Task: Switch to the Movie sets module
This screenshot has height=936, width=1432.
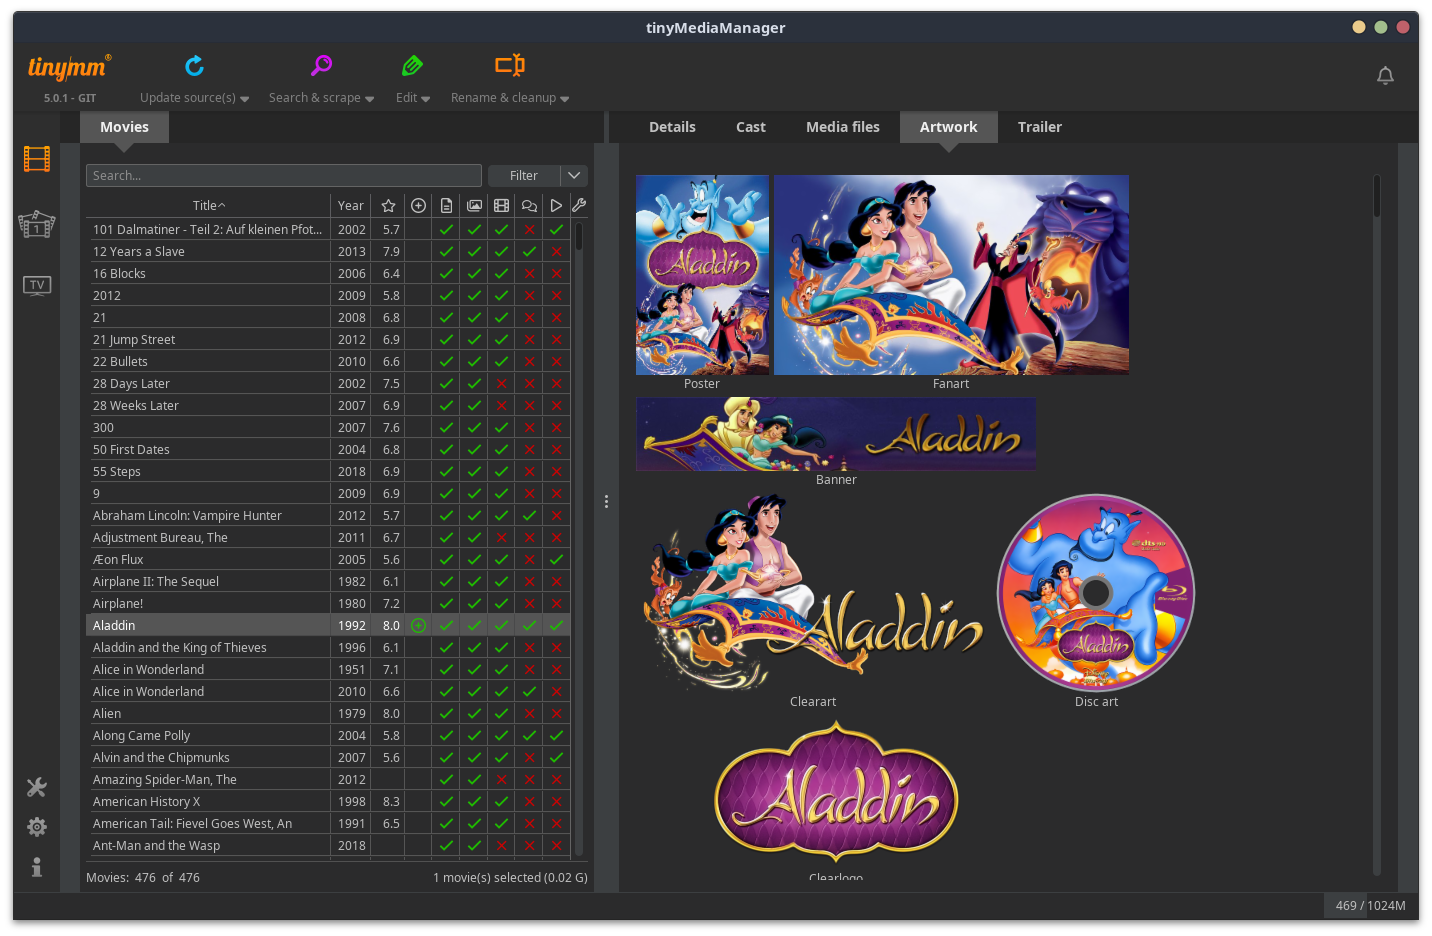Action: tap(37, 224)
